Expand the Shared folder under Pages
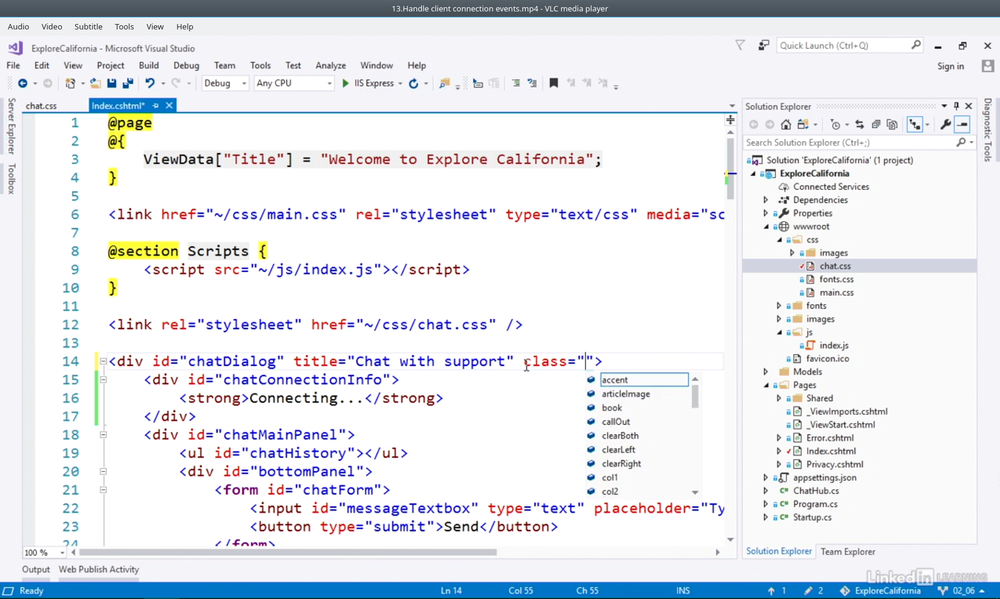 tap(779, 398)
